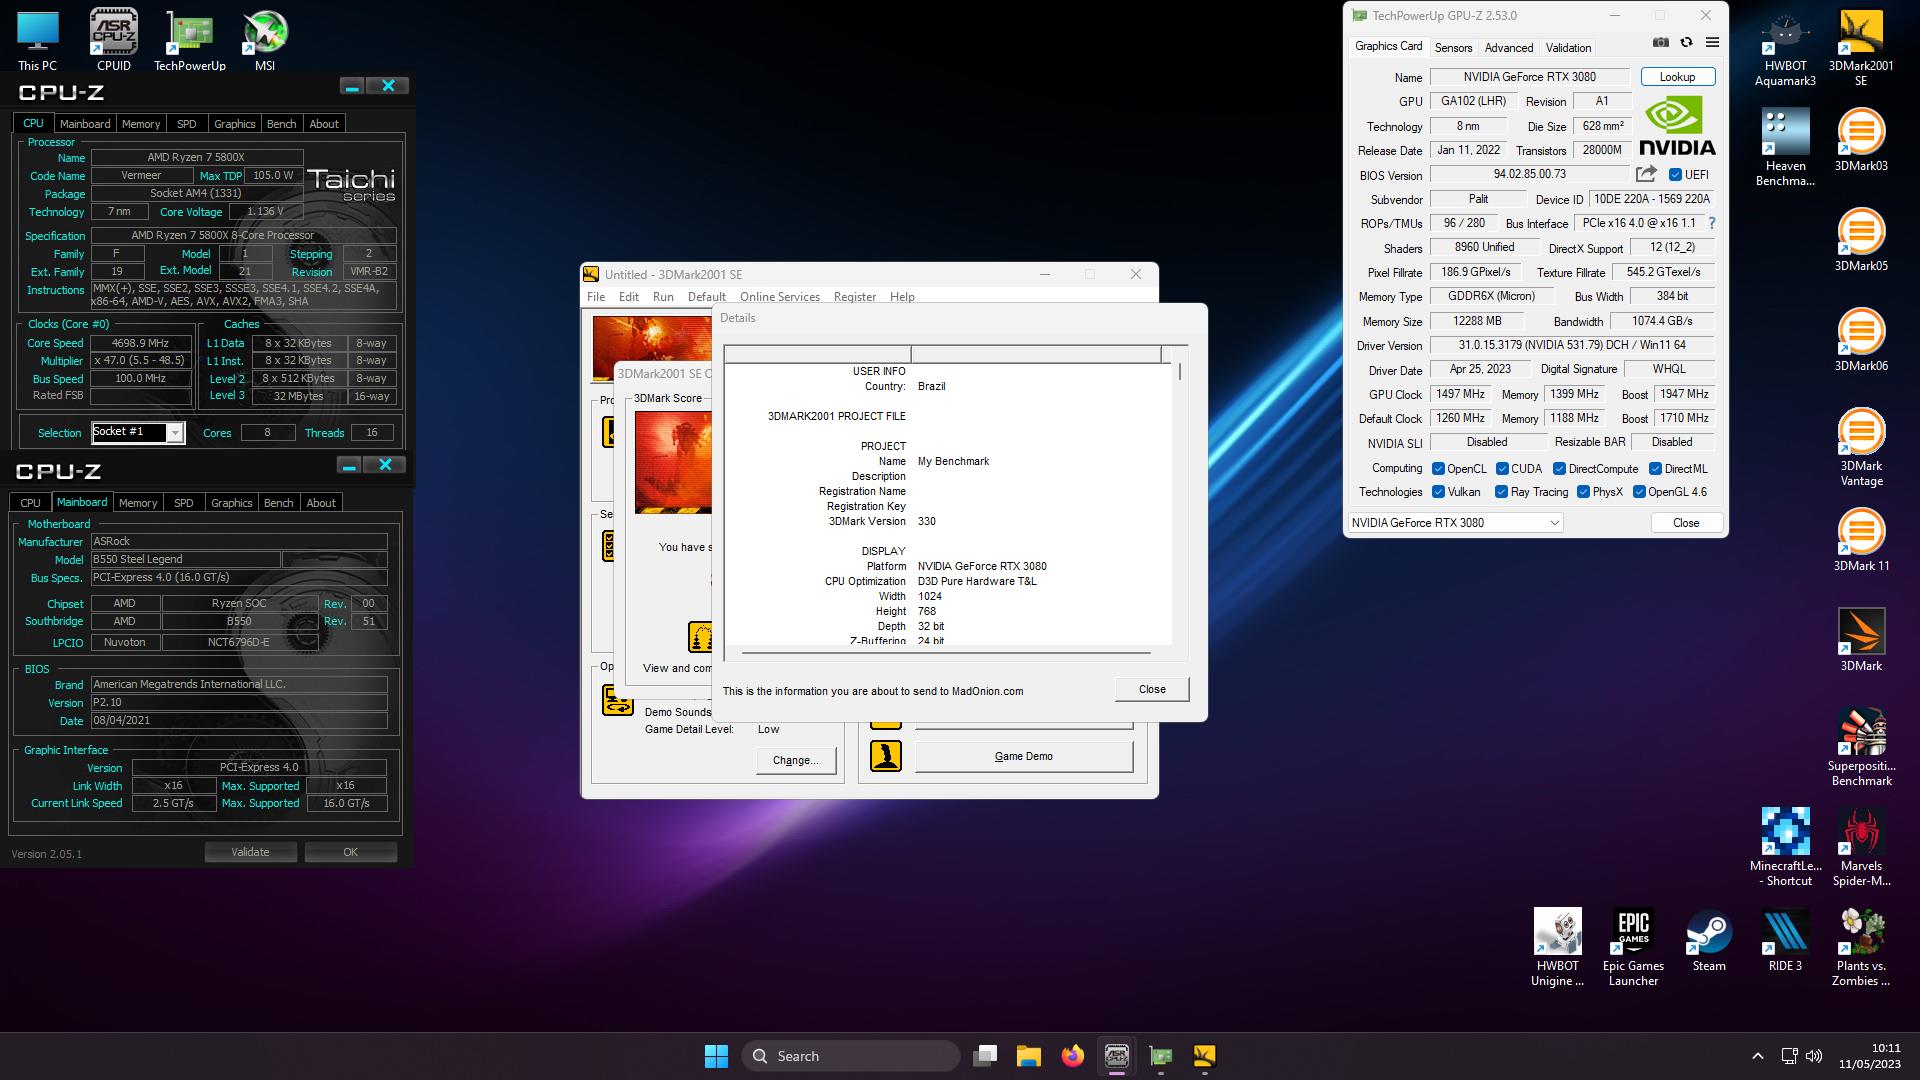
Task: Open Online Services menu in 3DMark2001
Action: pos(779,297)
